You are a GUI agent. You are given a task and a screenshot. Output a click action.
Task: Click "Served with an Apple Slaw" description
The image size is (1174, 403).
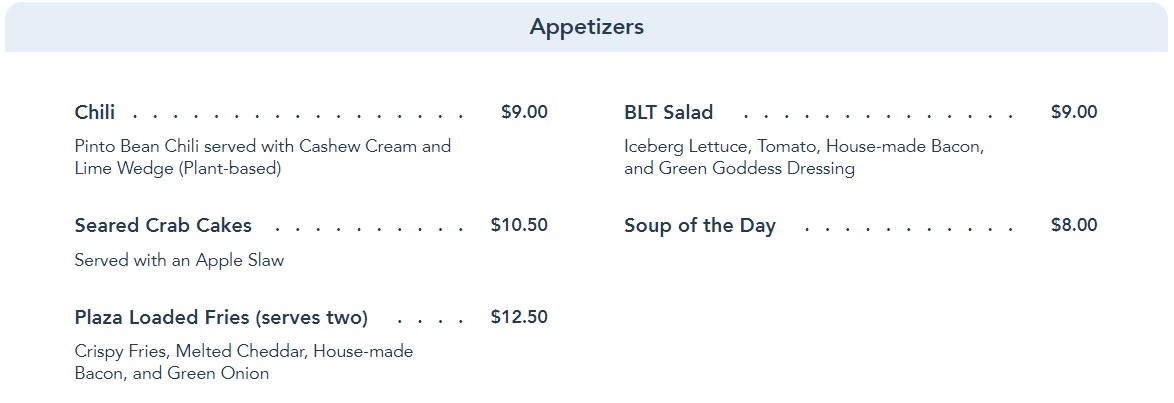point(179,261)
